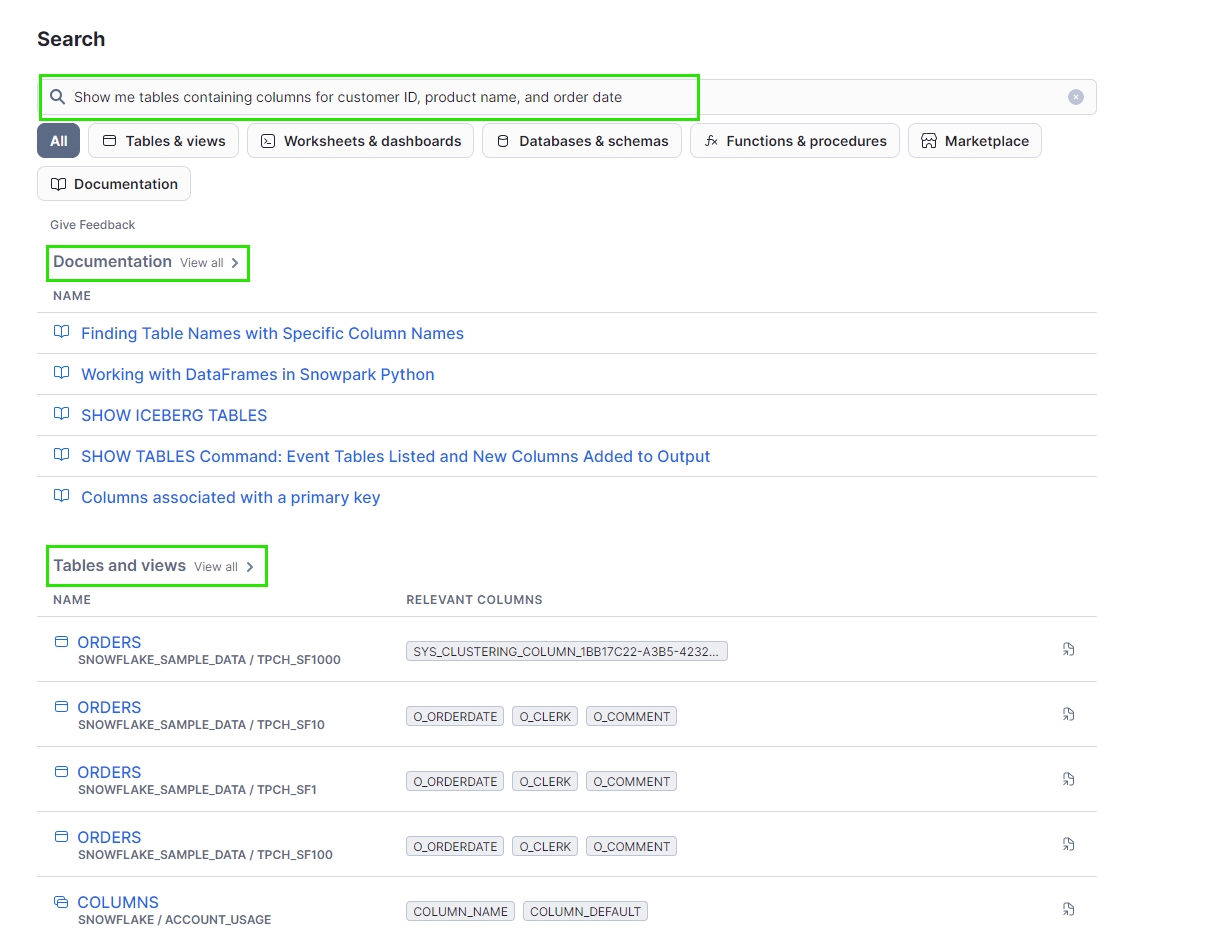1221x950 pixels.
Task: Click copy icon for COLUMNS row
Action: tap(1068, 910)
